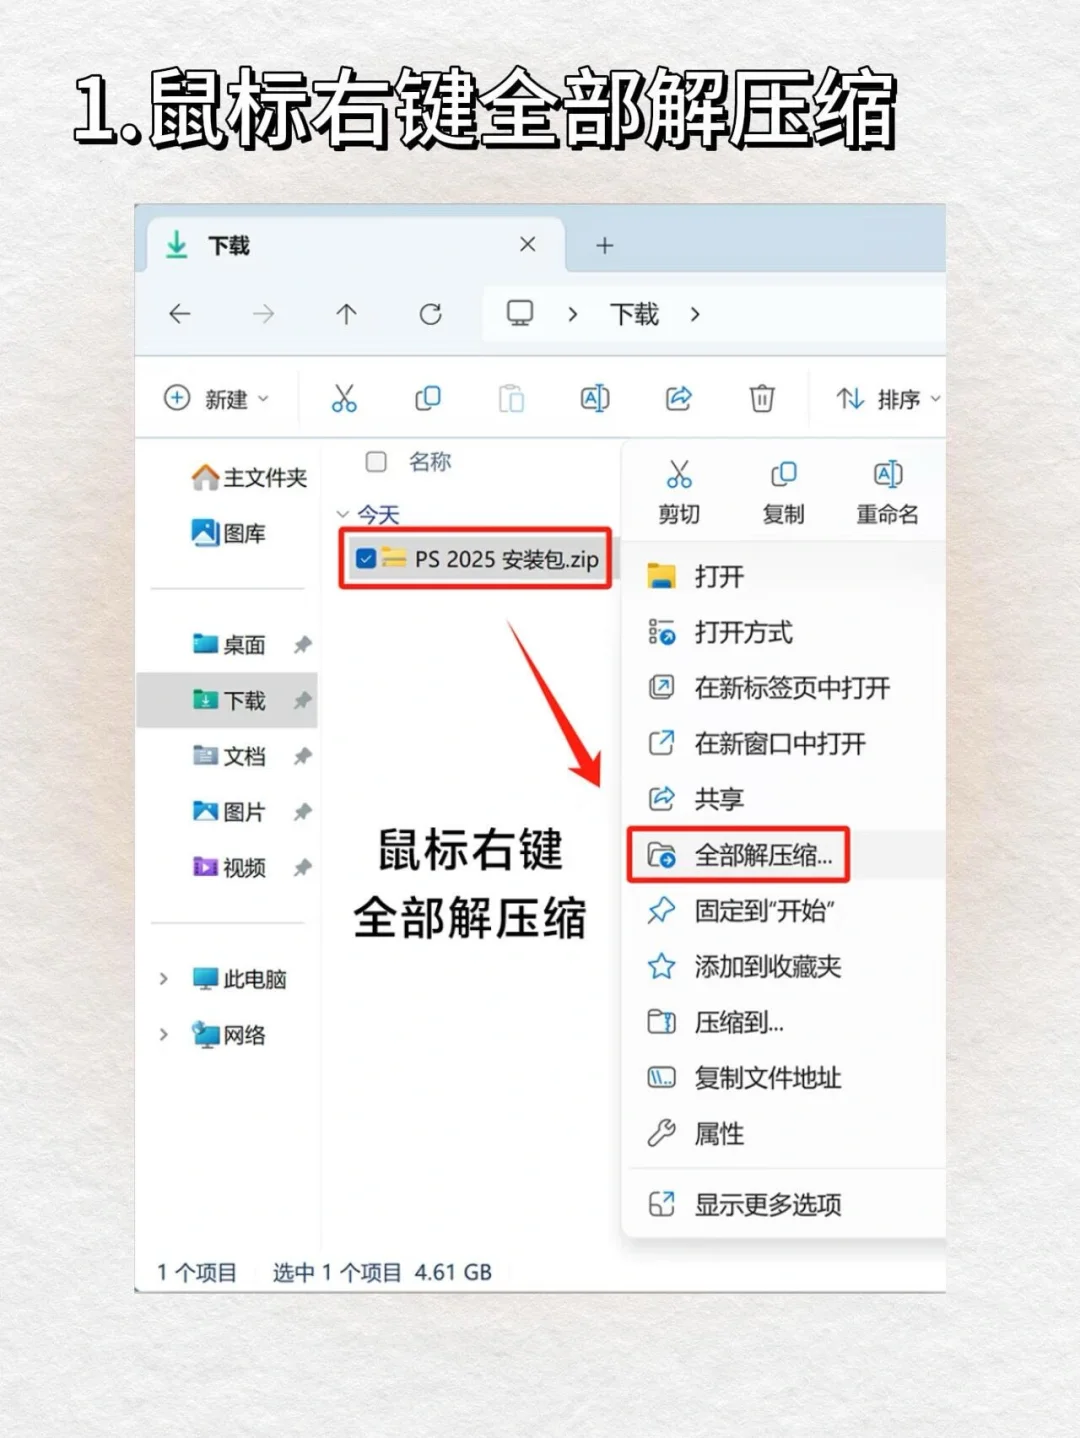
Task: Cut the file using the 剪切 icon
Action: [678, 490]
